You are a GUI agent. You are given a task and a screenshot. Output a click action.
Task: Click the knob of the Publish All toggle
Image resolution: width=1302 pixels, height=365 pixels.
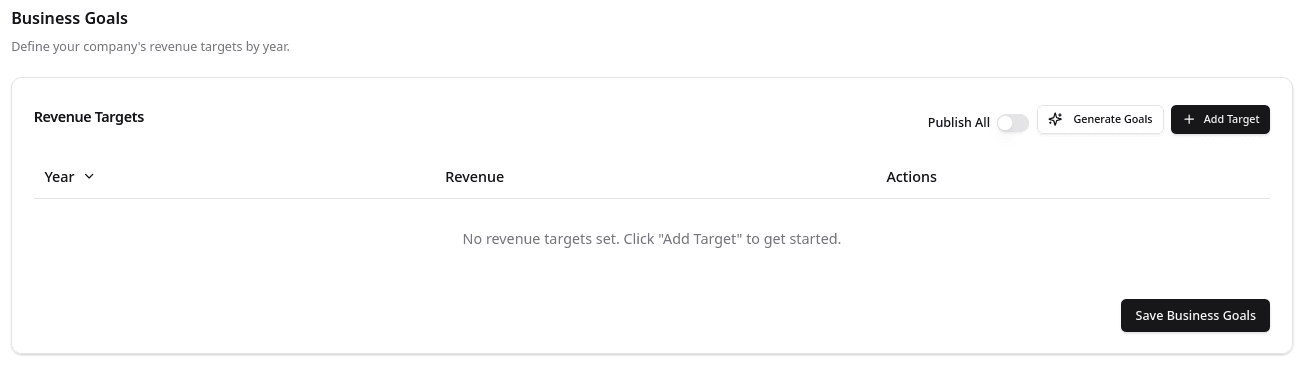click(x=1006, y=123)
